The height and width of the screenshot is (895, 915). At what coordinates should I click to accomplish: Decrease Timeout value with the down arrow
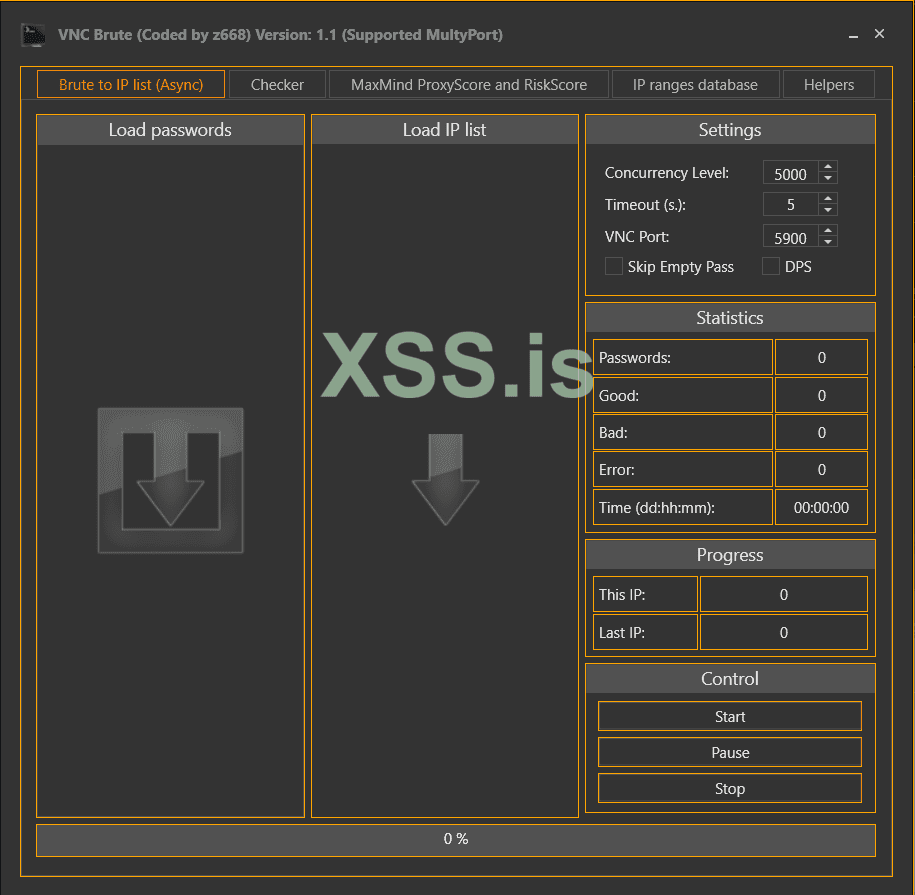click(827, 211)
